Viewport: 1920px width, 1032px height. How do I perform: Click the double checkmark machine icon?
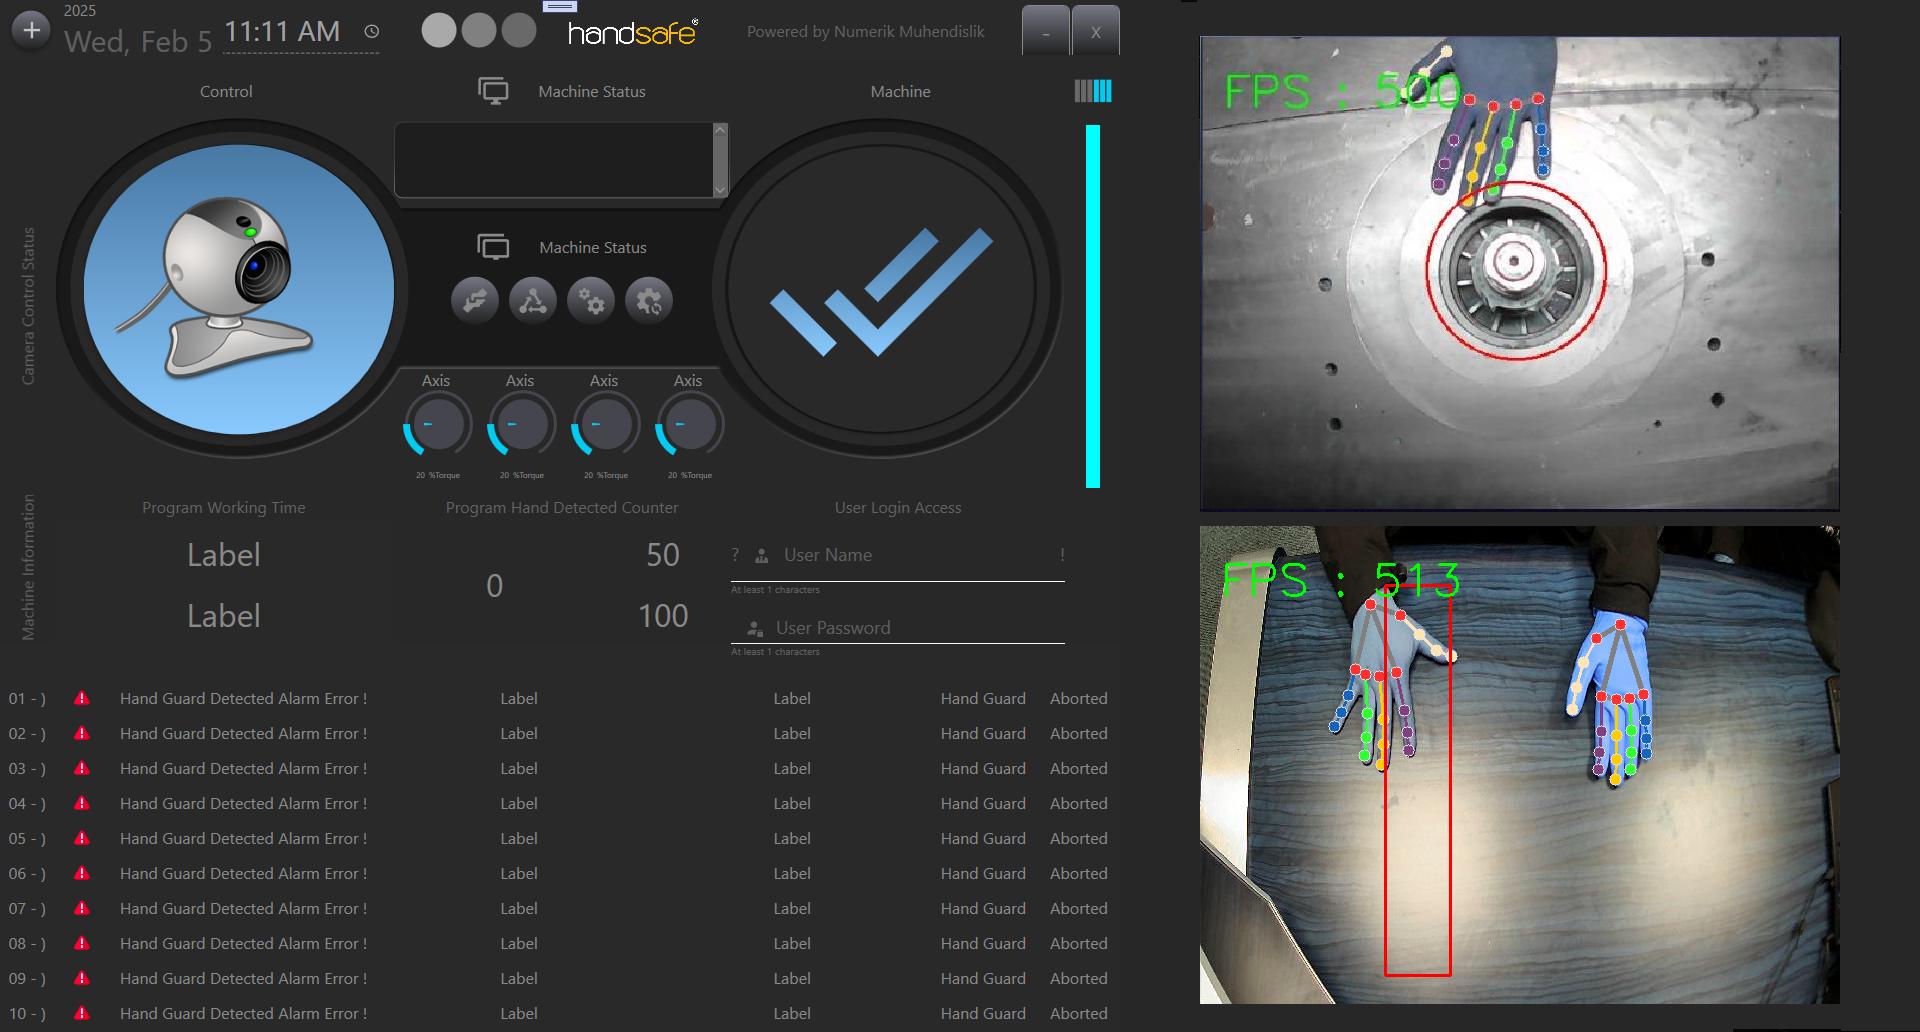pos(881,290)
